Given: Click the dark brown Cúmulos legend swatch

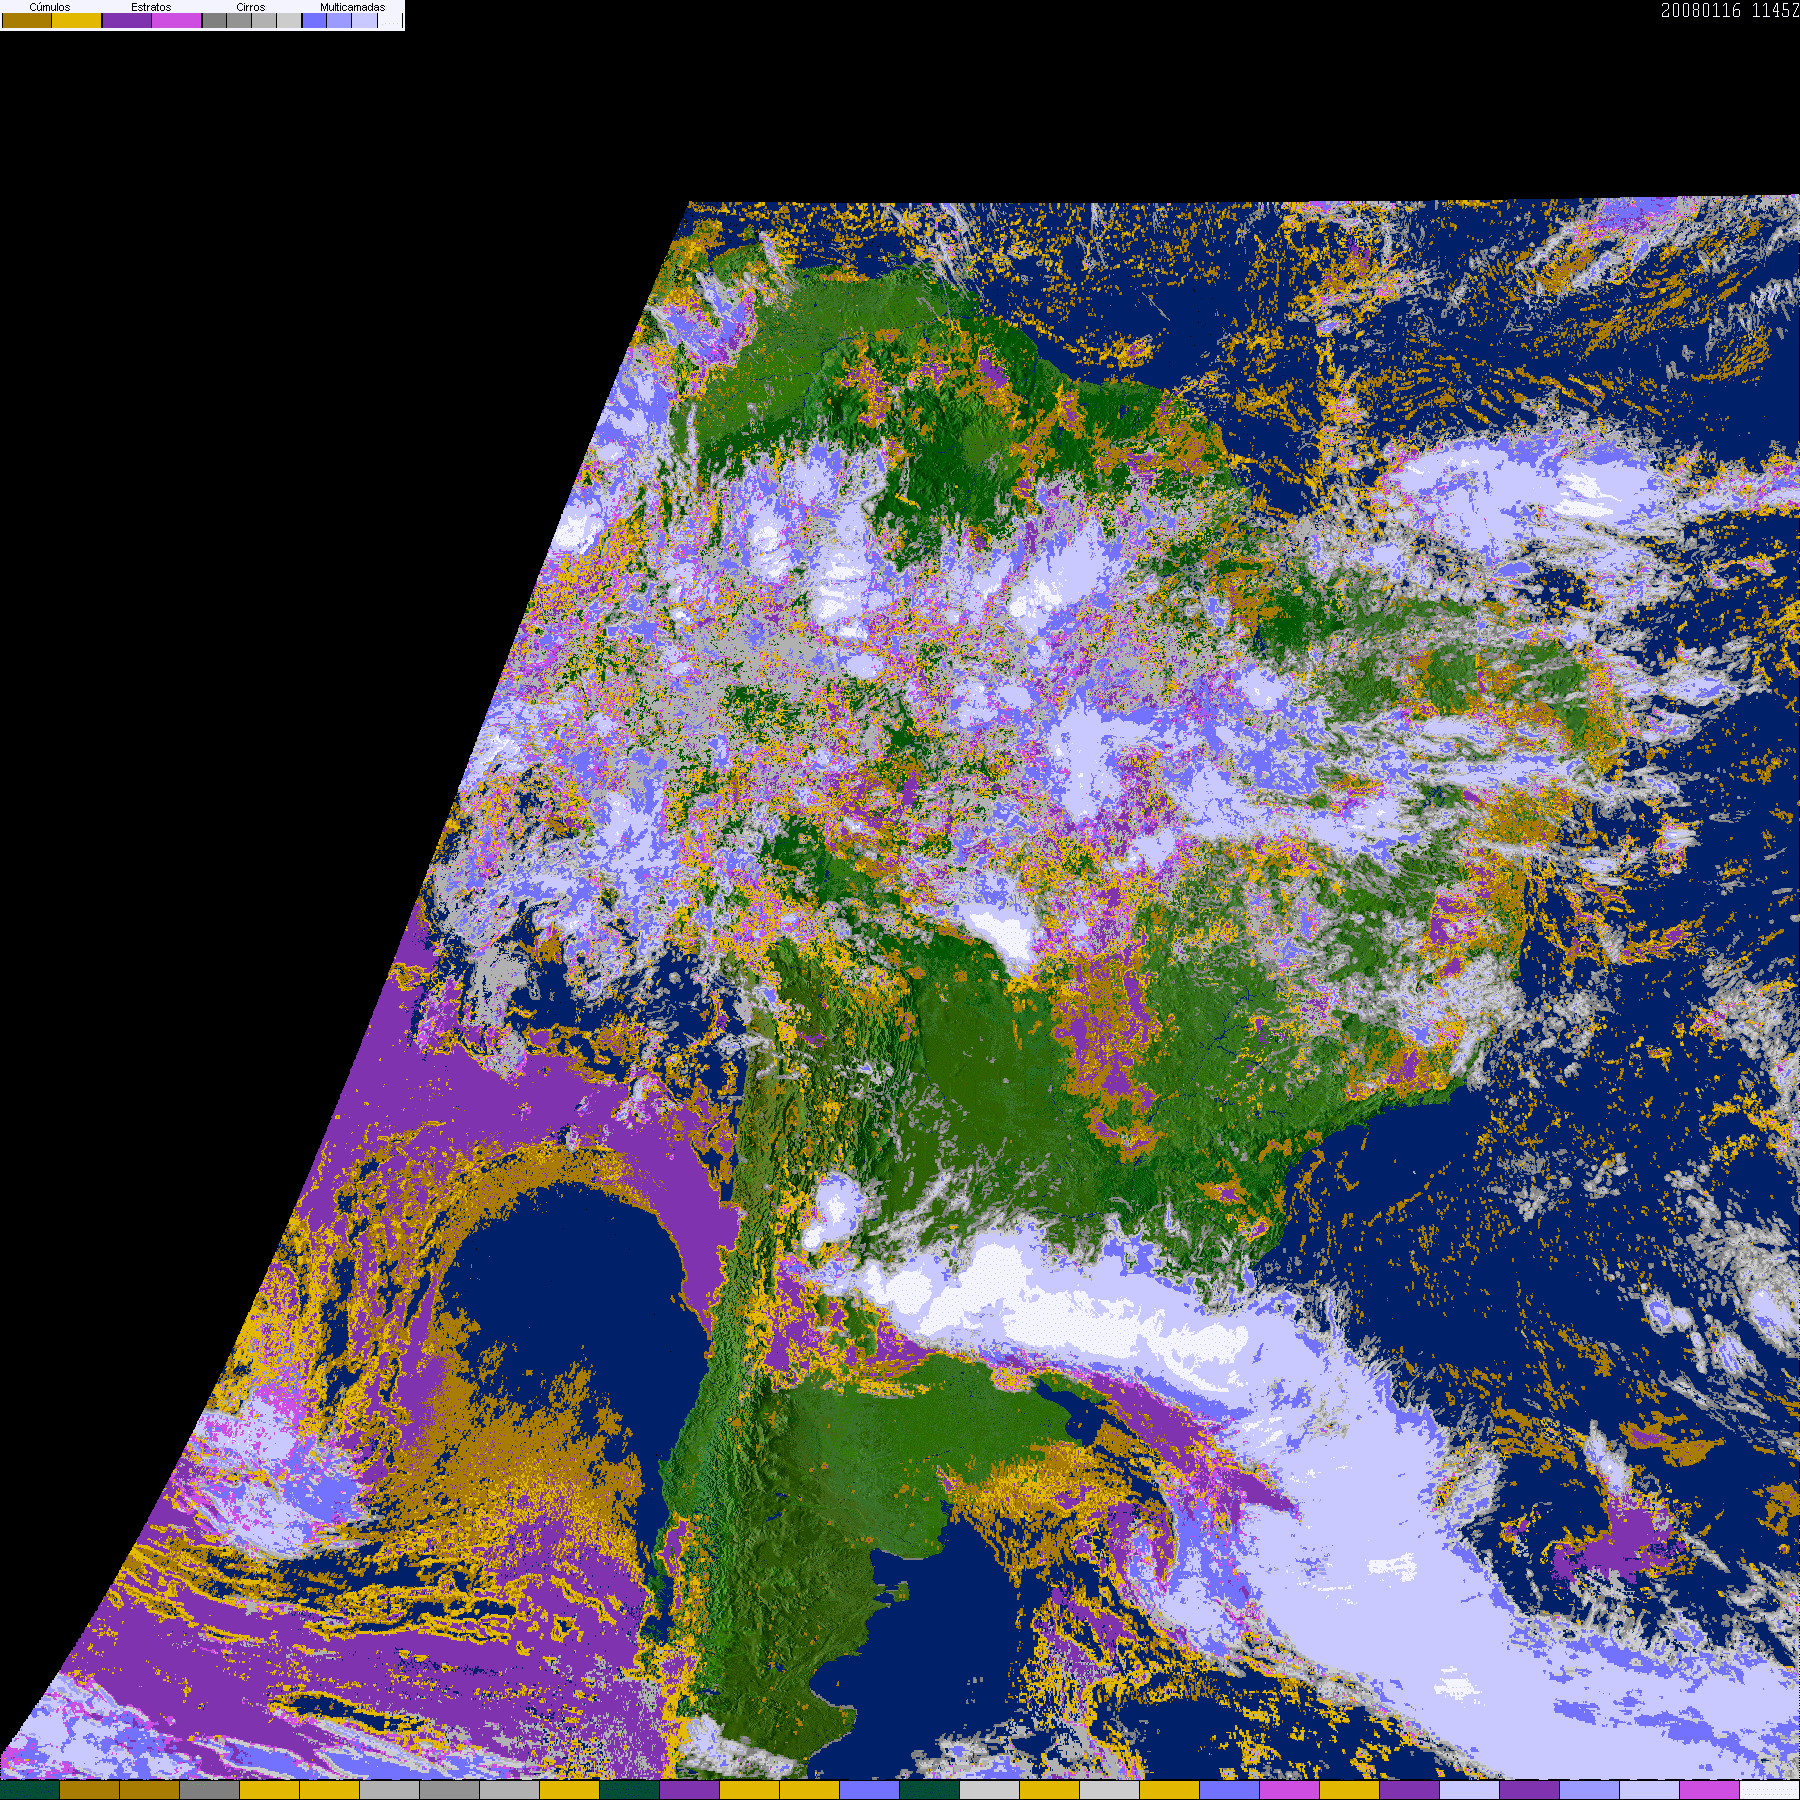Looking at the screenshot, I should pyautogui.click(x=27, y=20).
